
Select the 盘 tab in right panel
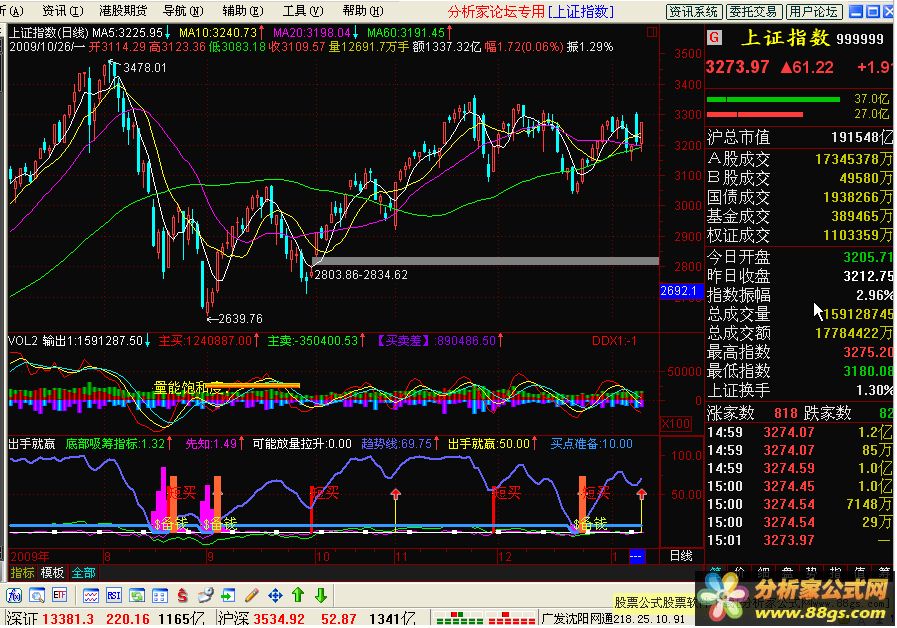tap(787, 570)
